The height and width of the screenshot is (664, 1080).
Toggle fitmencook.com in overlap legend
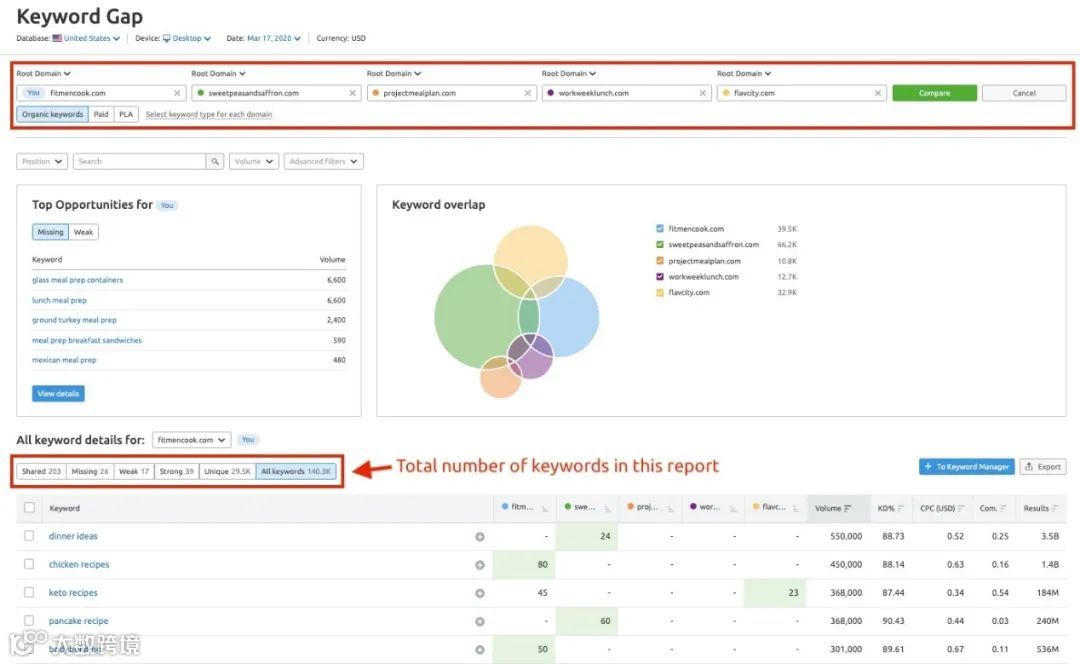point(660,229)
